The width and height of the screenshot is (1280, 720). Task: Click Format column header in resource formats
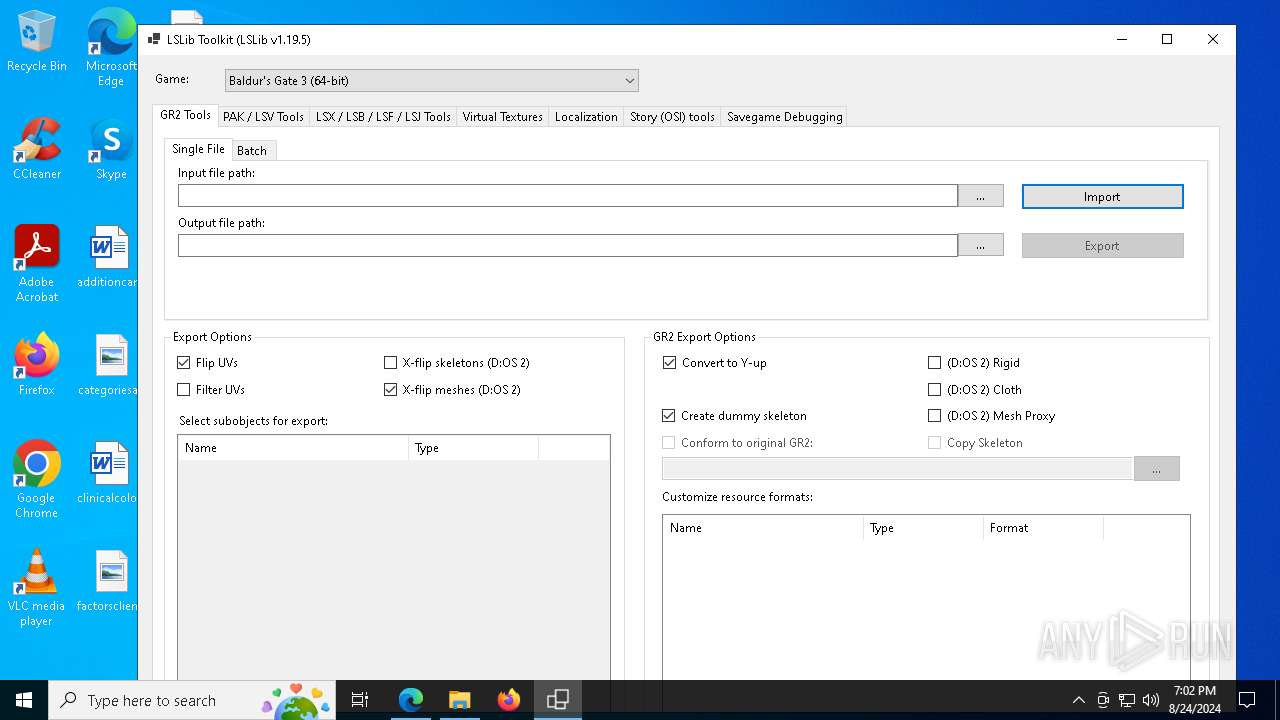(x=1043, y=528)
